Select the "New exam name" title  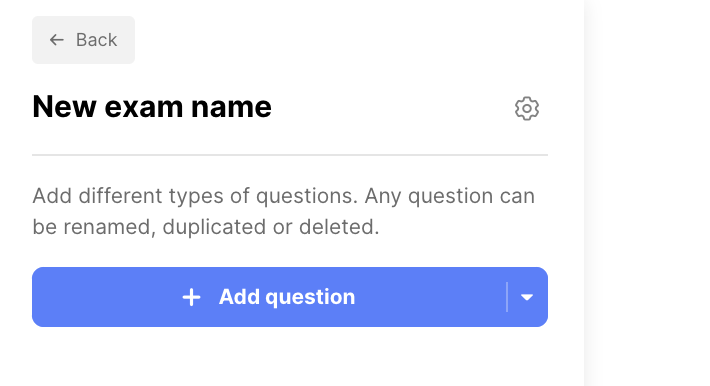(x=152, y=107)
